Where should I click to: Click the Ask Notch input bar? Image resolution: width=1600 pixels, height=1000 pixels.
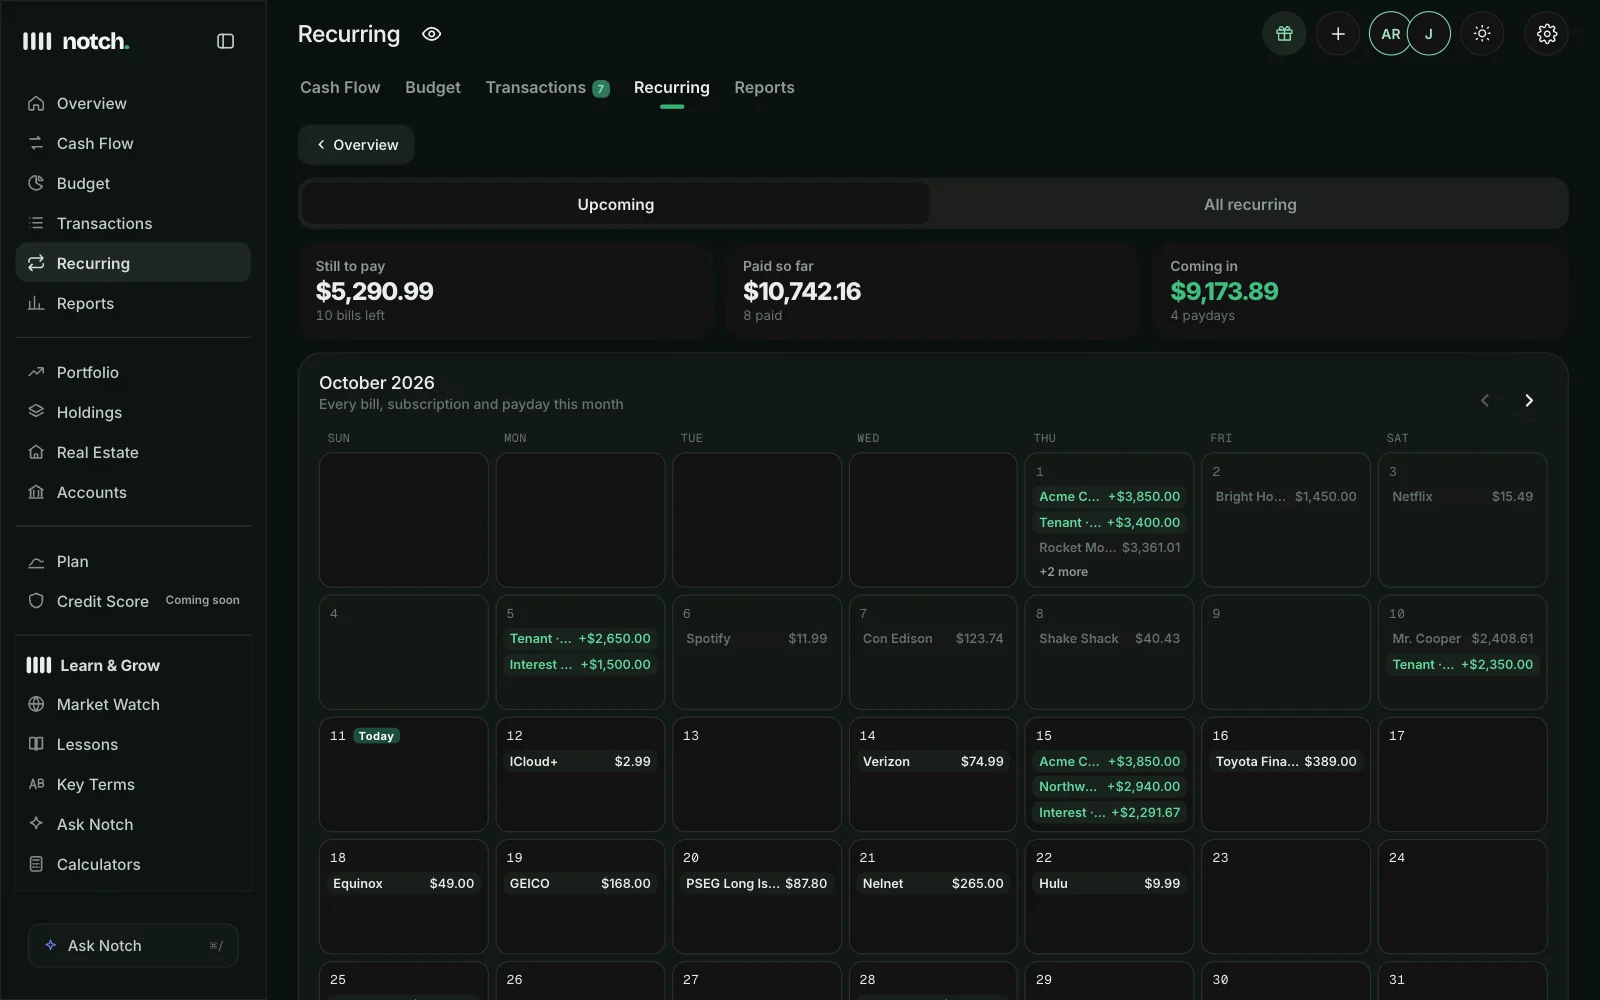133,945
